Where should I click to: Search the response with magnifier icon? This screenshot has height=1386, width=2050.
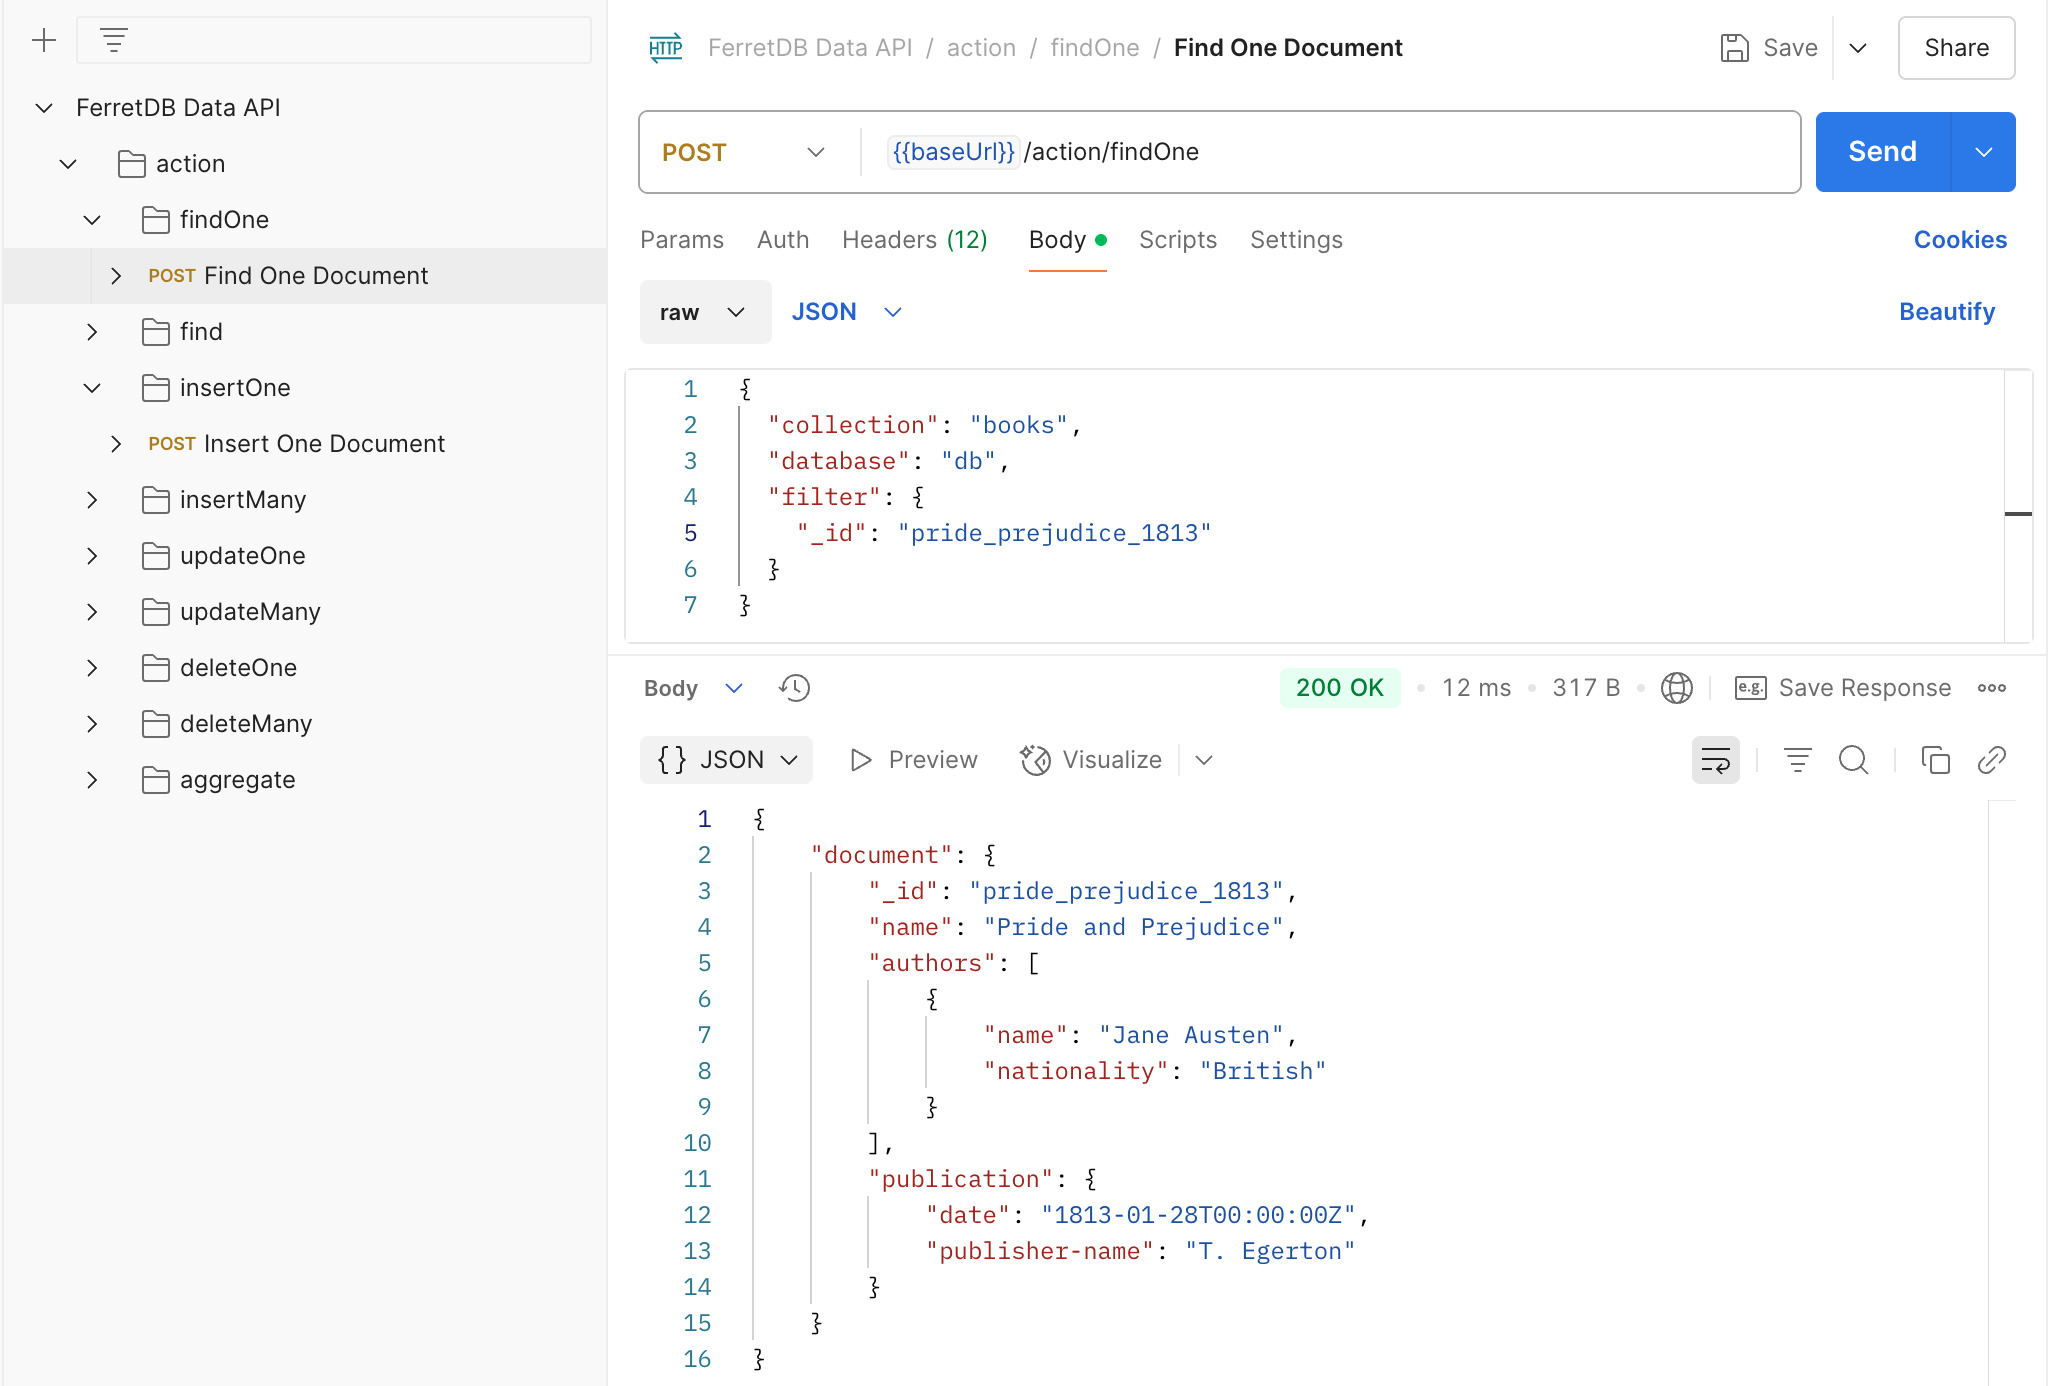point(1853,760)
